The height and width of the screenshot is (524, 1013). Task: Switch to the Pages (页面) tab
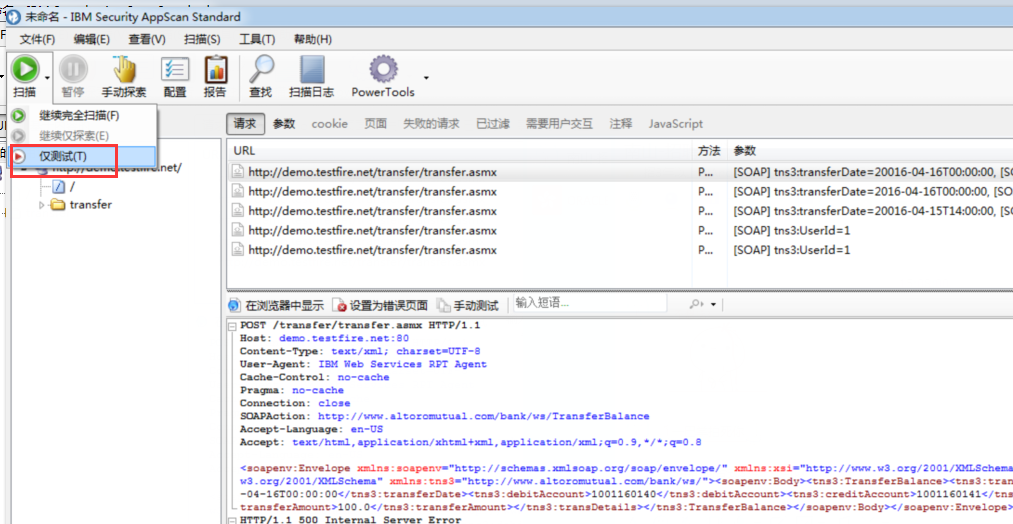coord(375,123)
